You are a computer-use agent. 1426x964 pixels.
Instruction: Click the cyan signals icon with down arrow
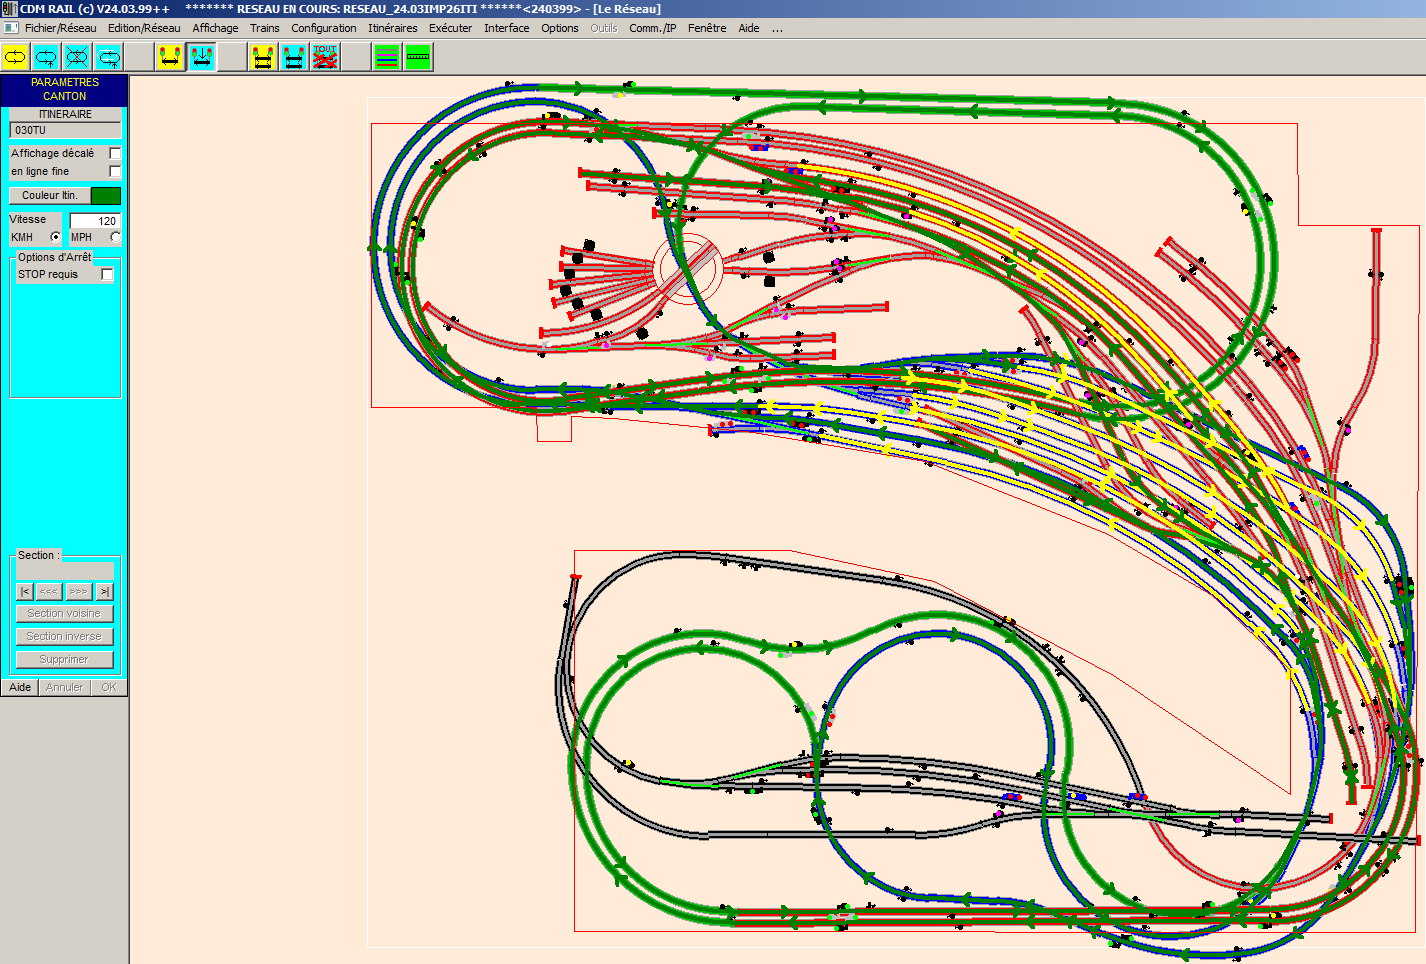tap(201, 57)
